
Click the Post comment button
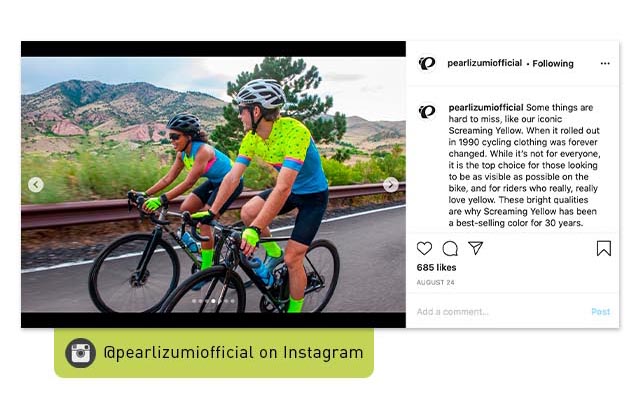point(600,312)
